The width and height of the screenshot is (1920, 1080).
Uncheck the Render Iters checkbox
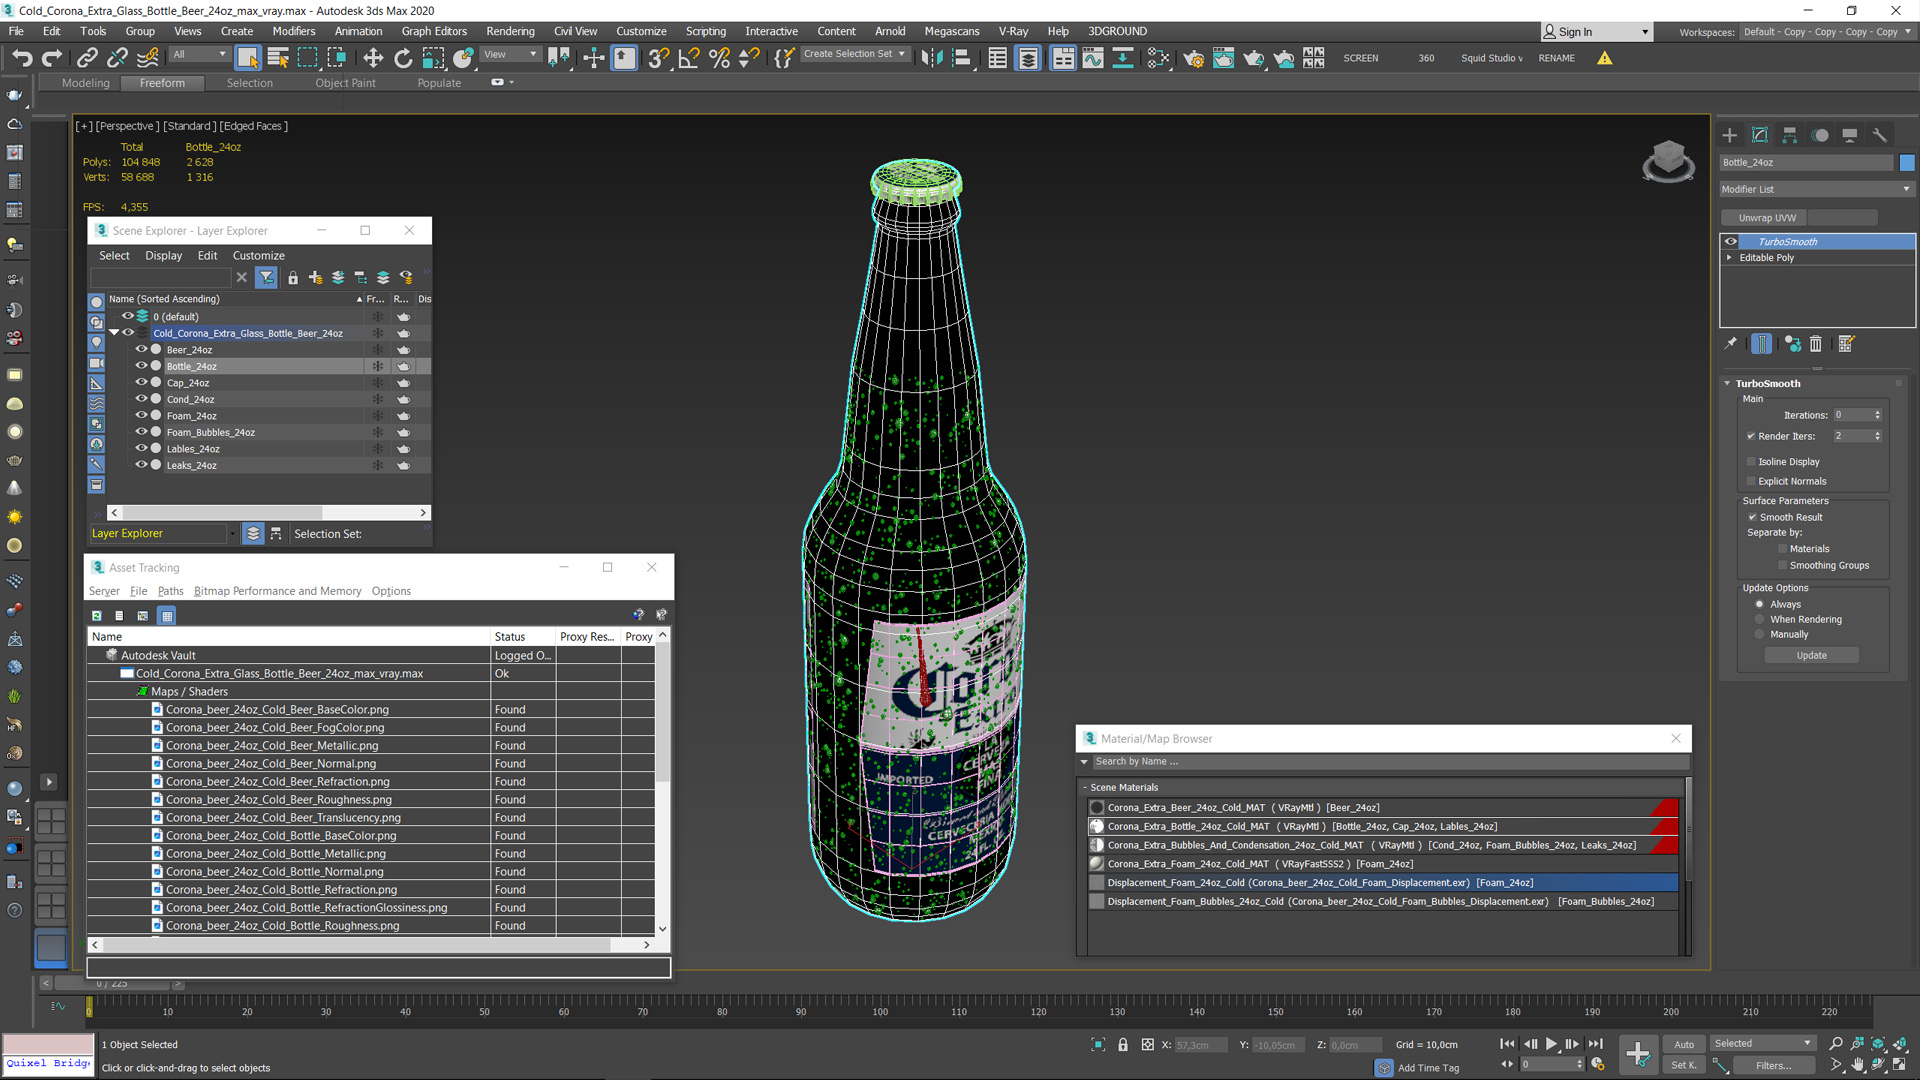pos(1751,436)
